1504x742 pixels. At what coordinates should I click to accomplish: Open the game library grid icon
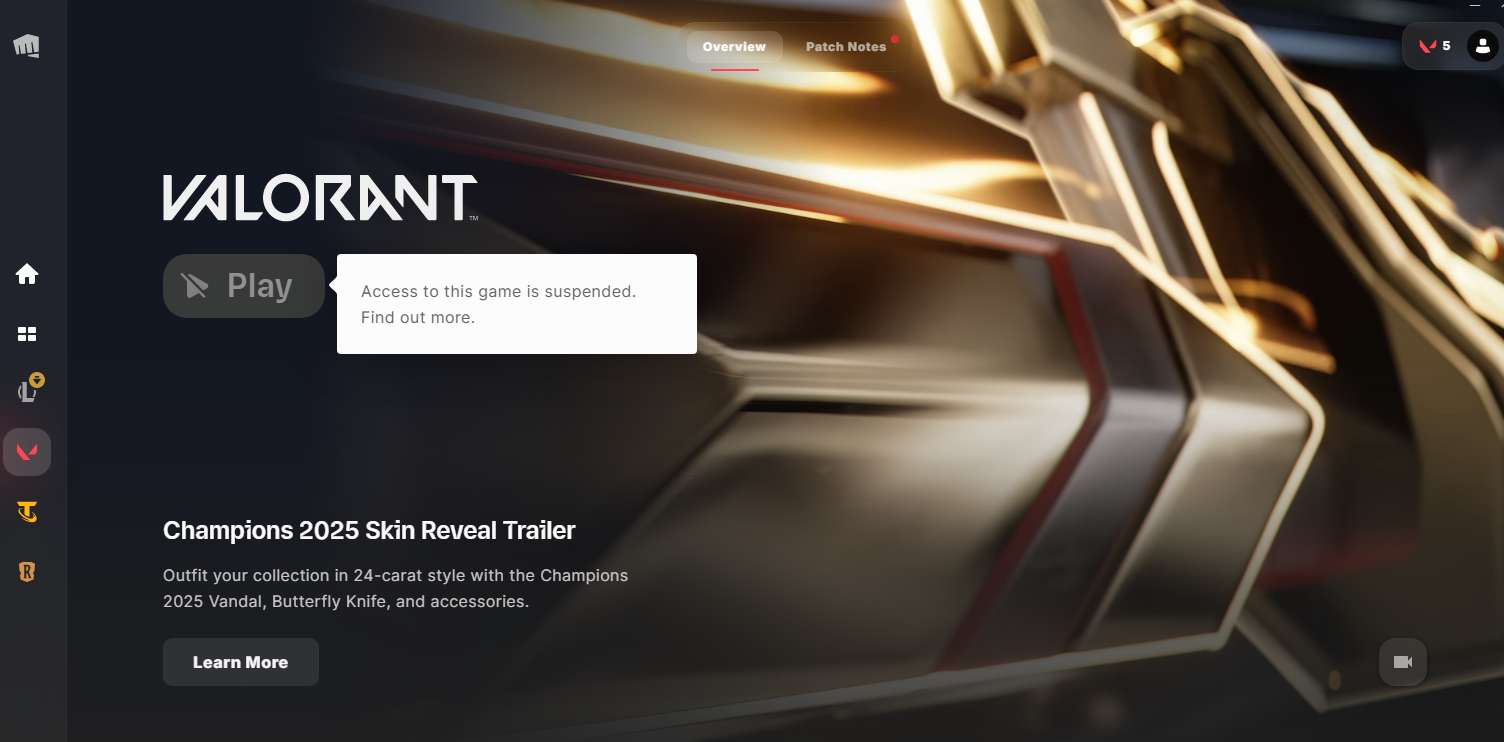pos(27,334)
